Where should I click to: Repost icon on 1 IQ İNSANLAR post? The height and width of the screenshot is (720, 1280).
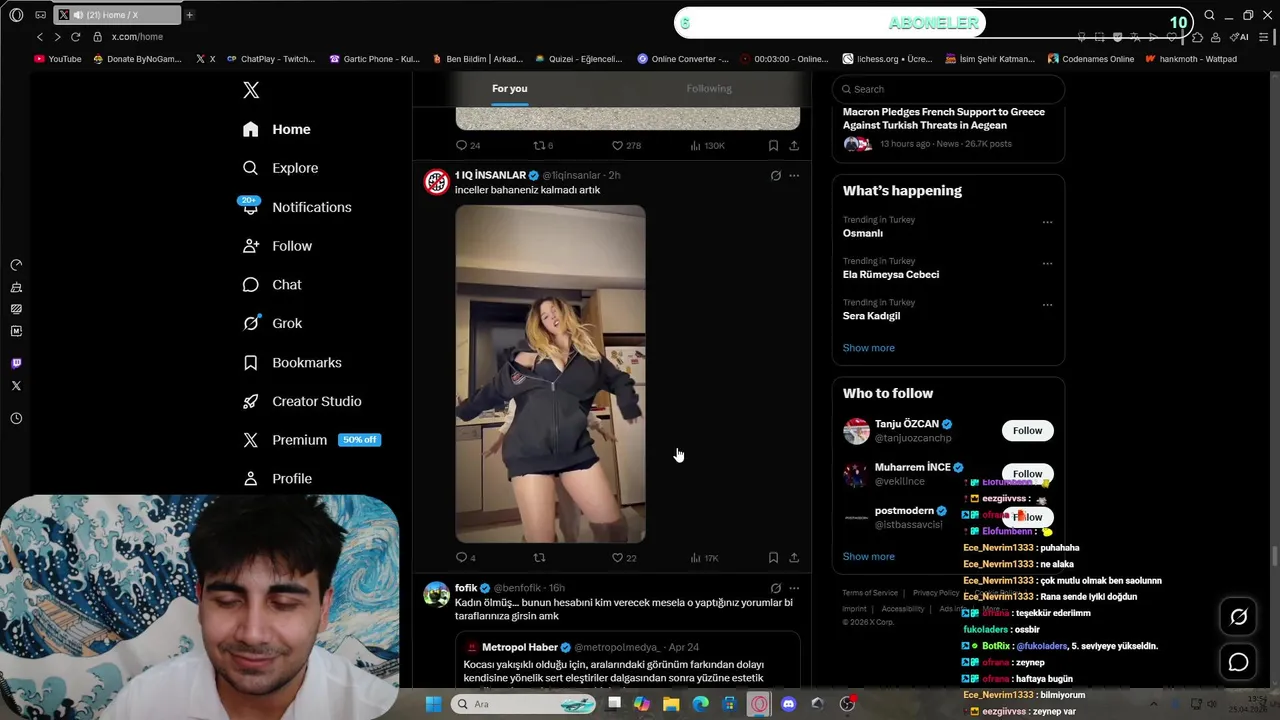[539, 557]
